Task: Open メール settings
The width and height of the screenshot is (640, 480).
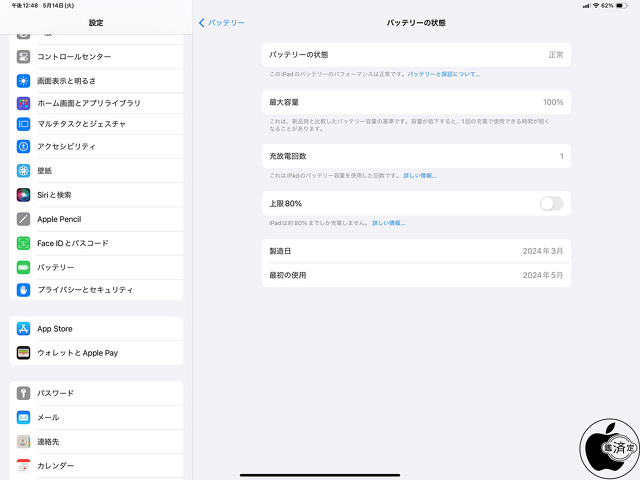Action: 96,417
